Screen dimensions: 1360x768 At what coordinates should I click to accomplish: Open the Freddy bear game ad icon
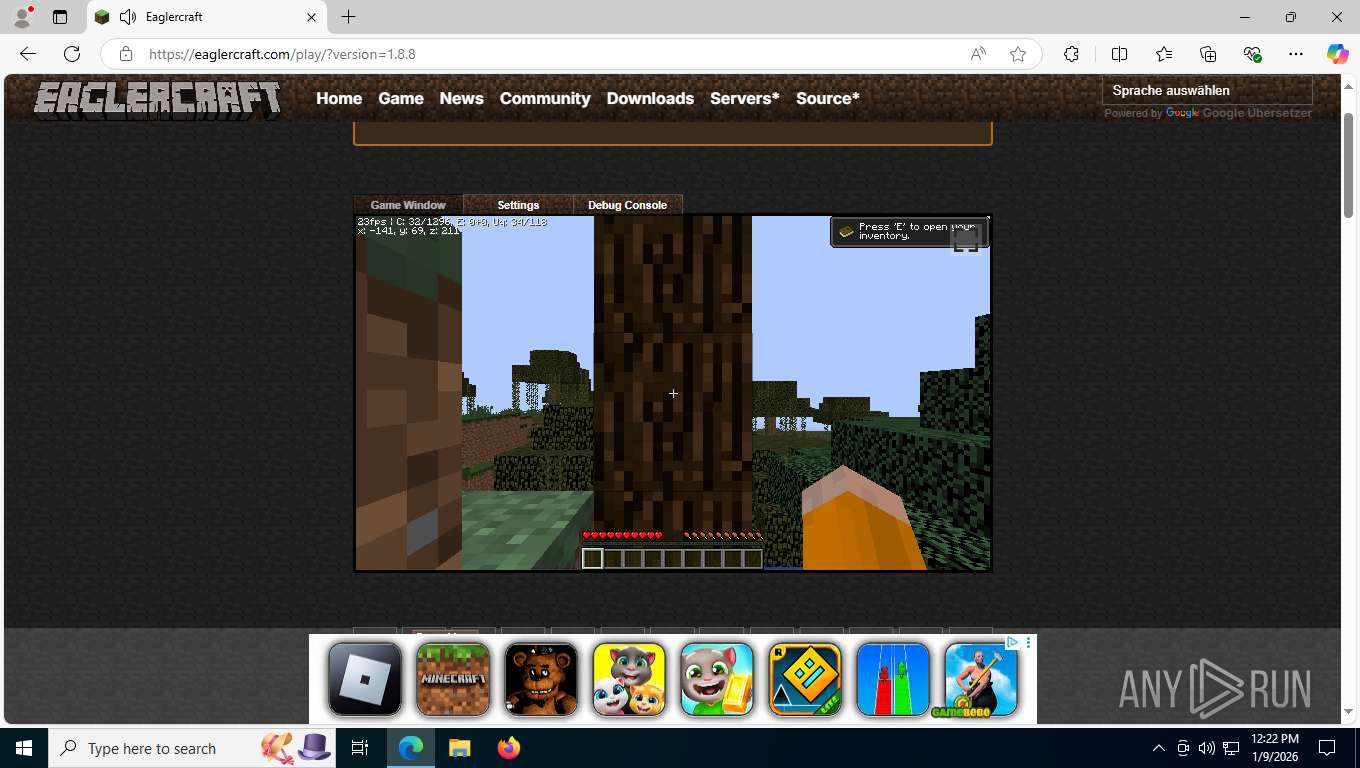pyautogui.click(x=541, y=679)
